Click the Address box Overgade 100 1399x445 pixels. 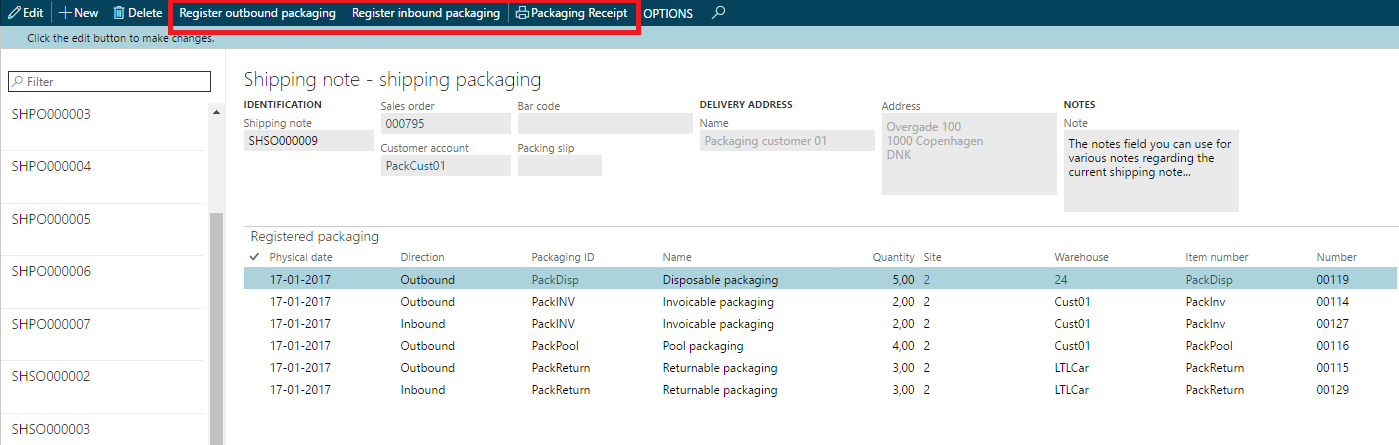coord(969,154)
